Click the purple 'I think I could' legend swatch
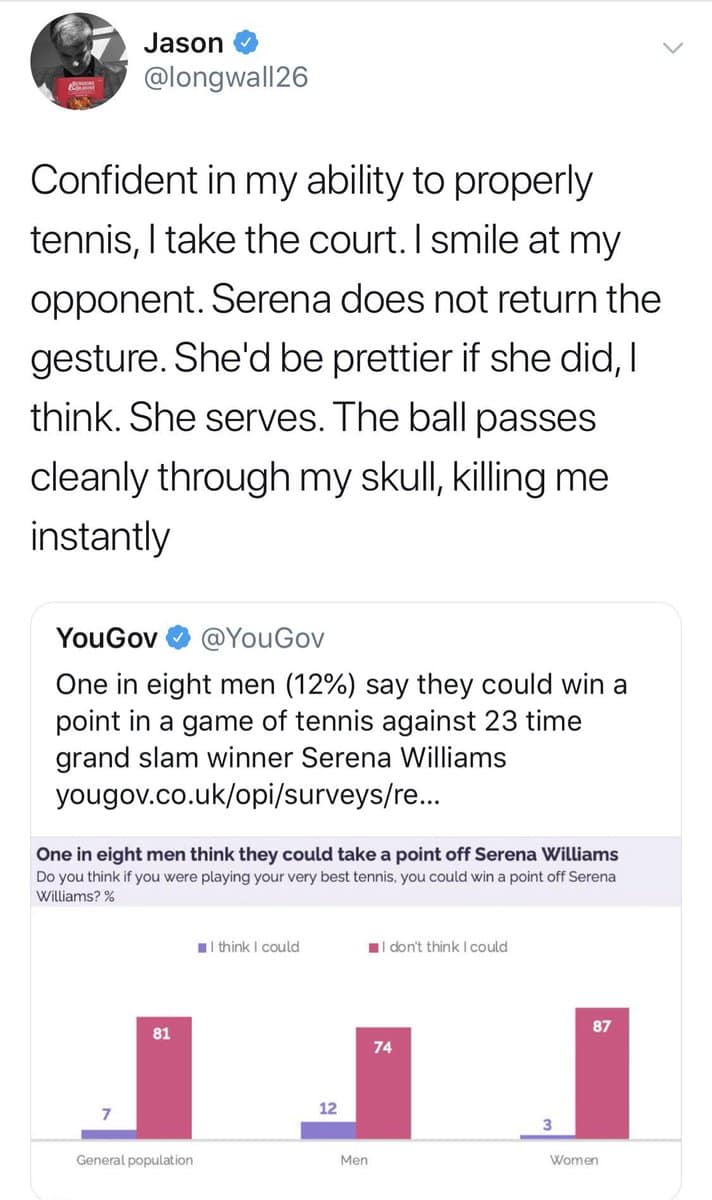 point(202,947)
